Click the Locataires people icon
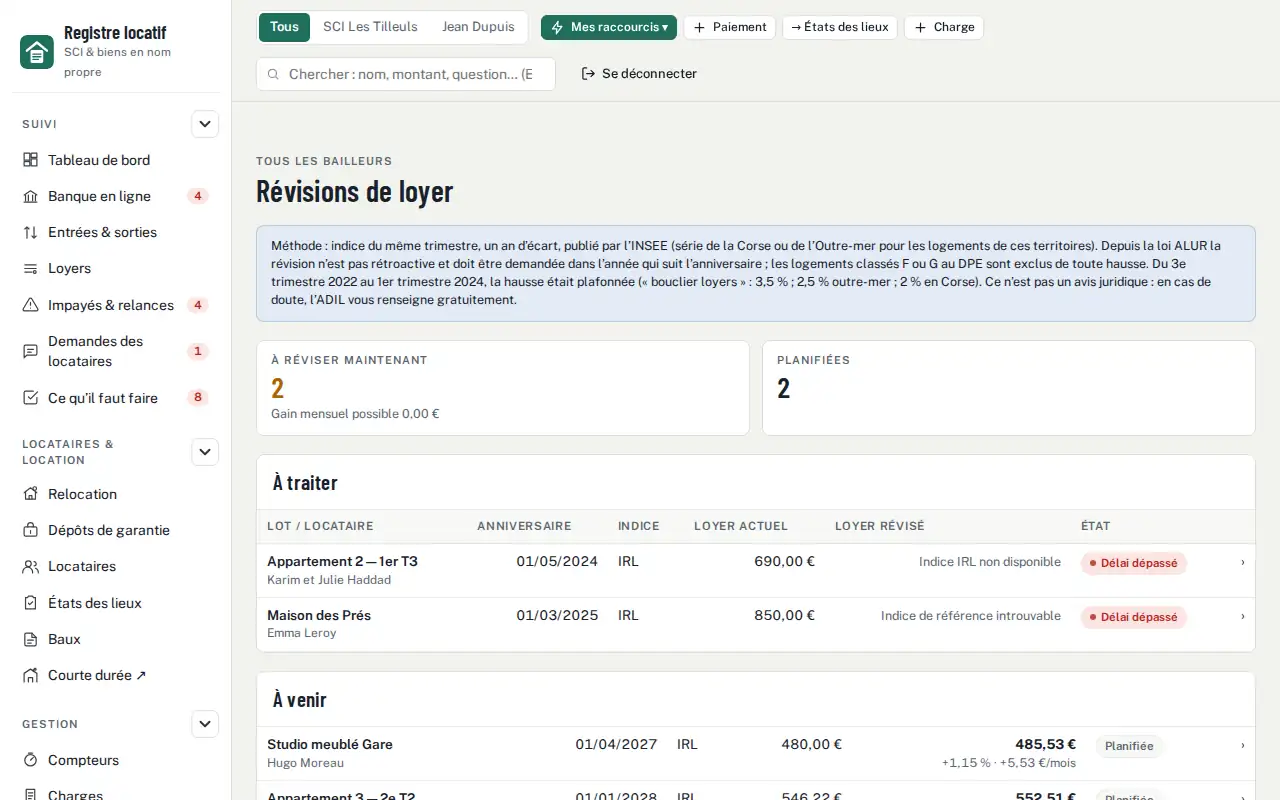 (30, 566)
